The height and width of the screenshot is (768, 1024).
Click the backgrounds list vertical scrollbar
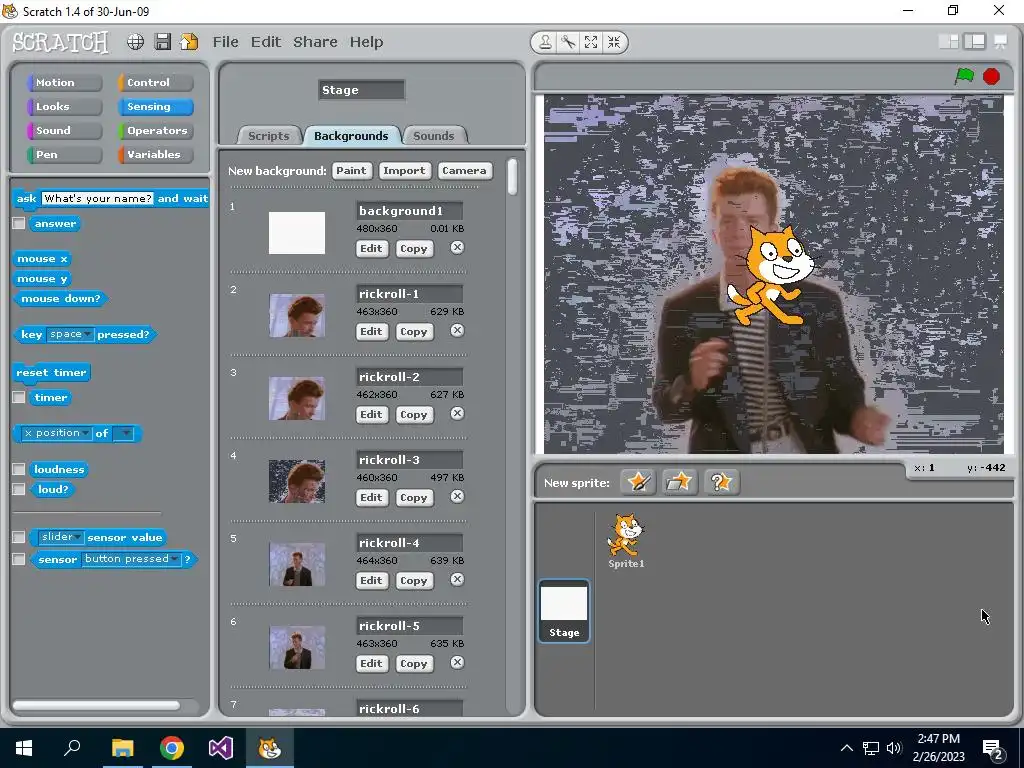pyautogui.click(x=513, y=176)
